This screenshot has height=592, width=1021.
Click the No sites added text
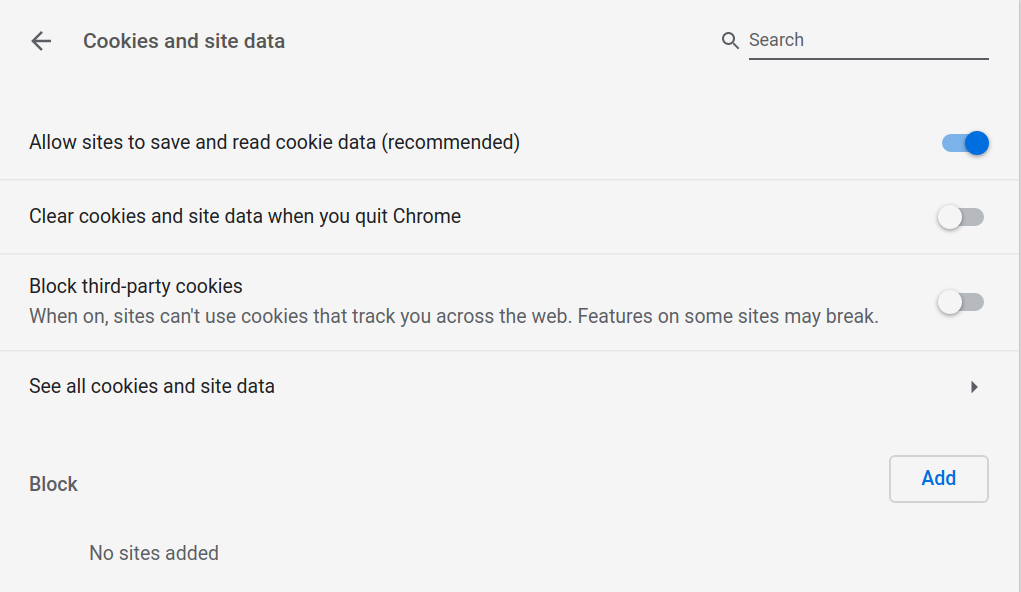click(x=154, y=553)
